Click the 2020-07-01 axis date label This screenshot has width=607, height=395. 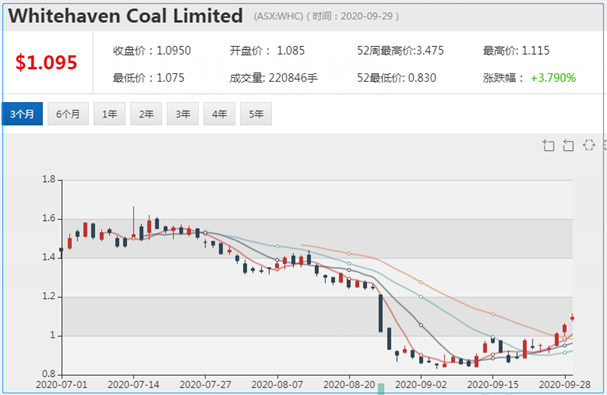click(x=62, y=385)
